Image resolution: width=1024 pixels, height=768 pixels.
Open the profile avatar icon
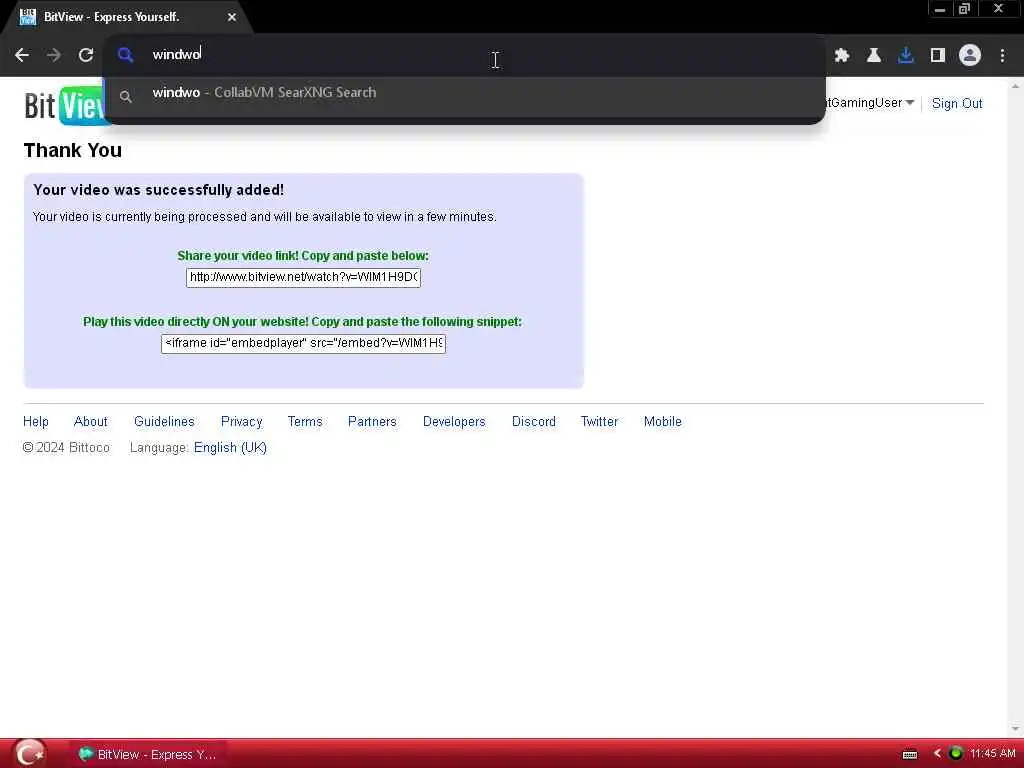(970, 56)
